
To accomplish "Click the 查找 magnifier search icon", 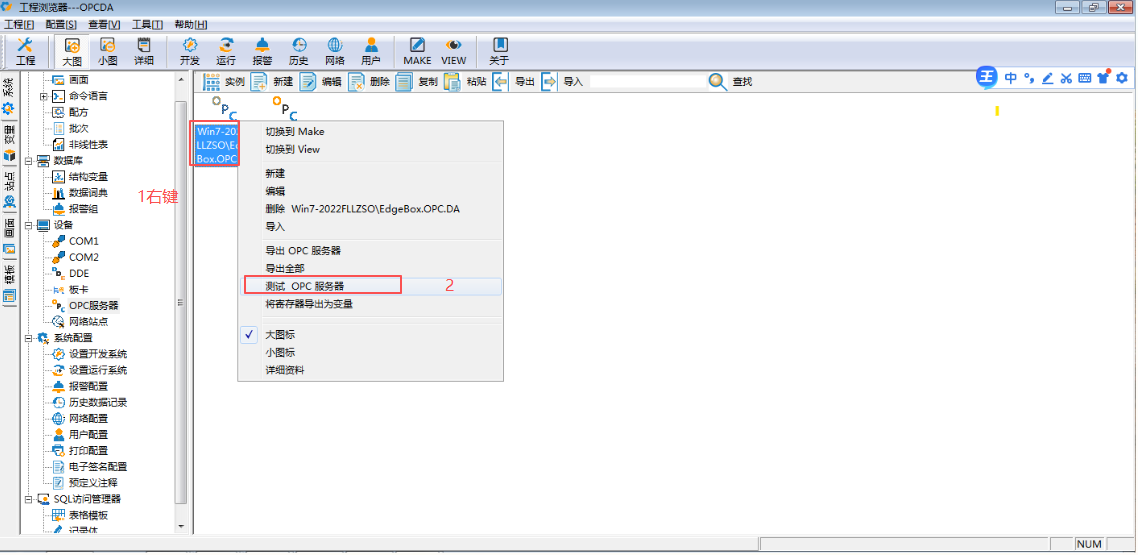I will pos(718,82).
